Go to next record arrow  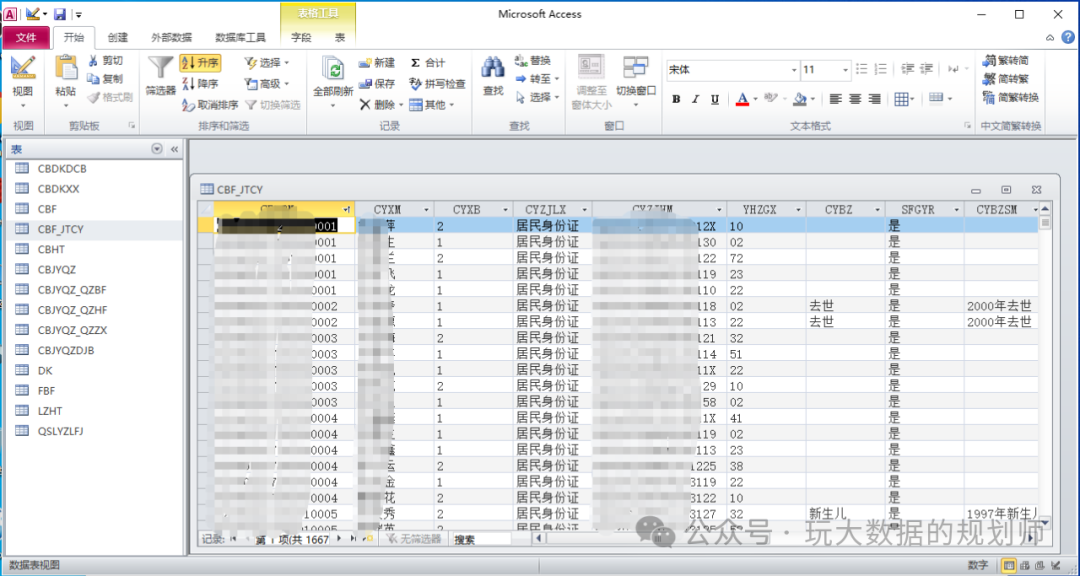click(x=339, y=539)
